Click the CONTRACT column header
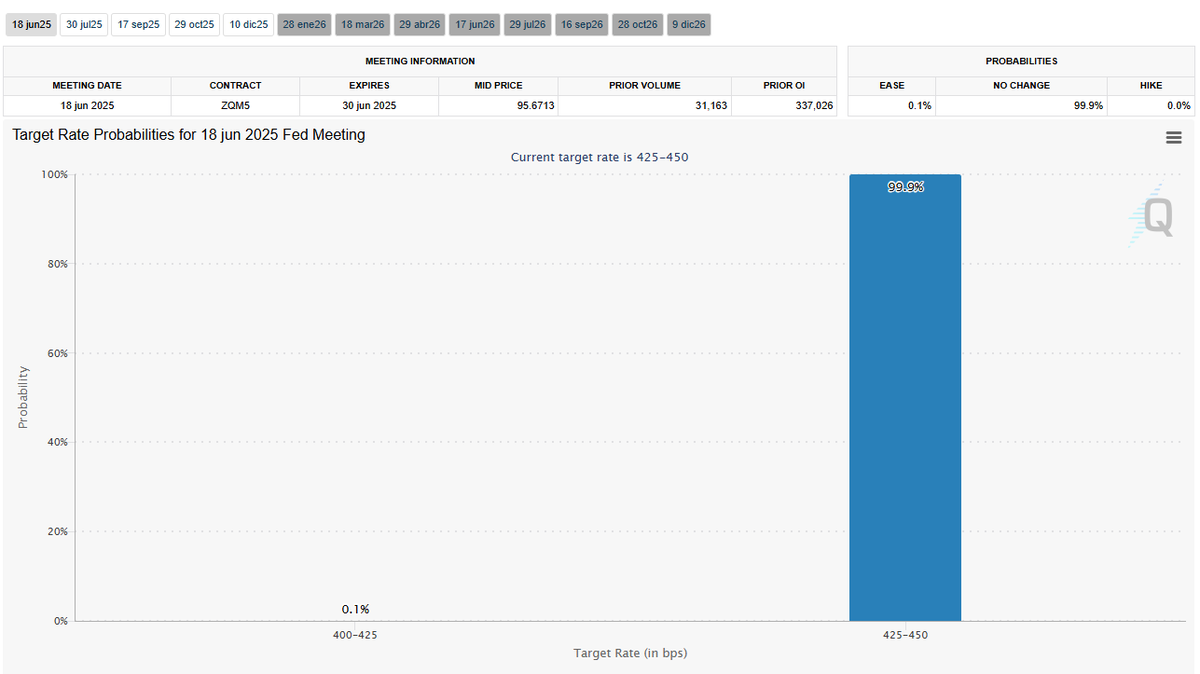 [235, 86]
